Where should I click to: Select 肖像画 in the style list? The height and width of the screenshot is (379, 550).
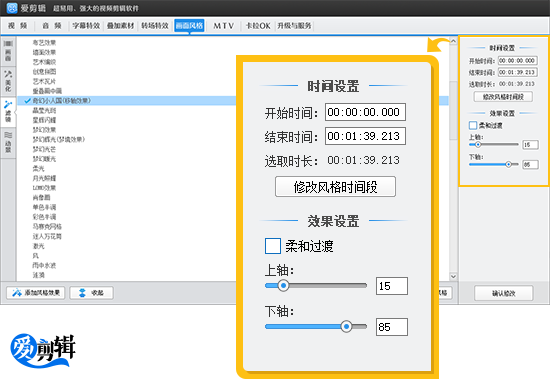point(41,198)
